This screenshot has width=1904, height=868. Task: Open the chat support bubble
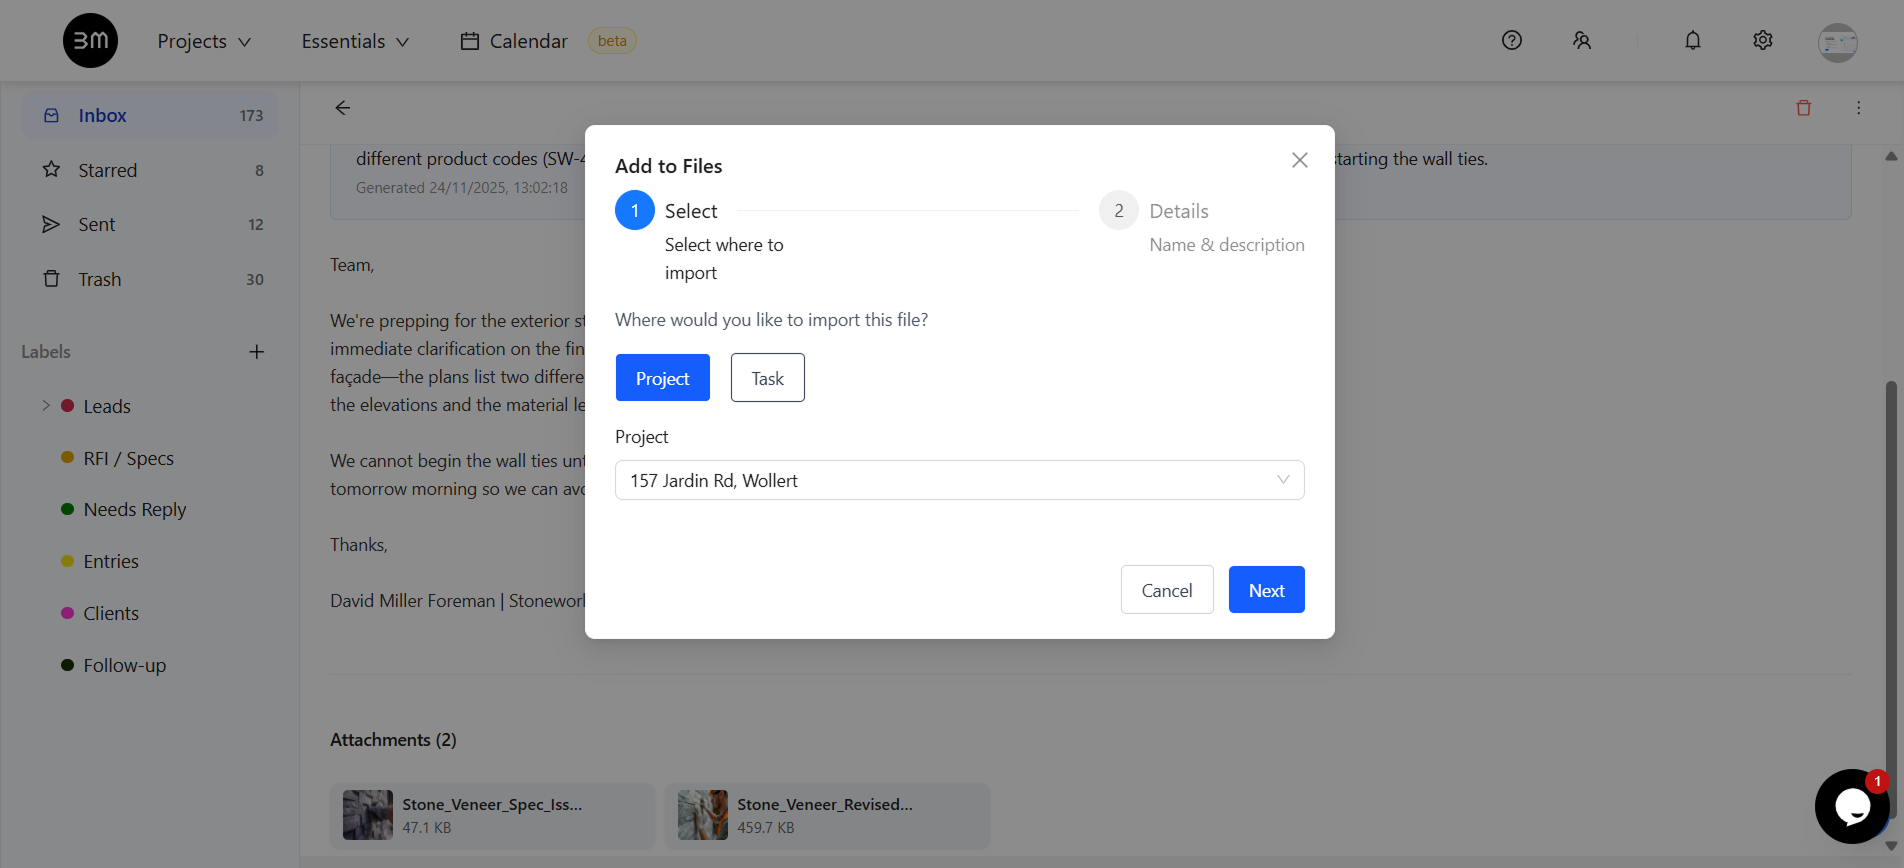click(1852, 806)
